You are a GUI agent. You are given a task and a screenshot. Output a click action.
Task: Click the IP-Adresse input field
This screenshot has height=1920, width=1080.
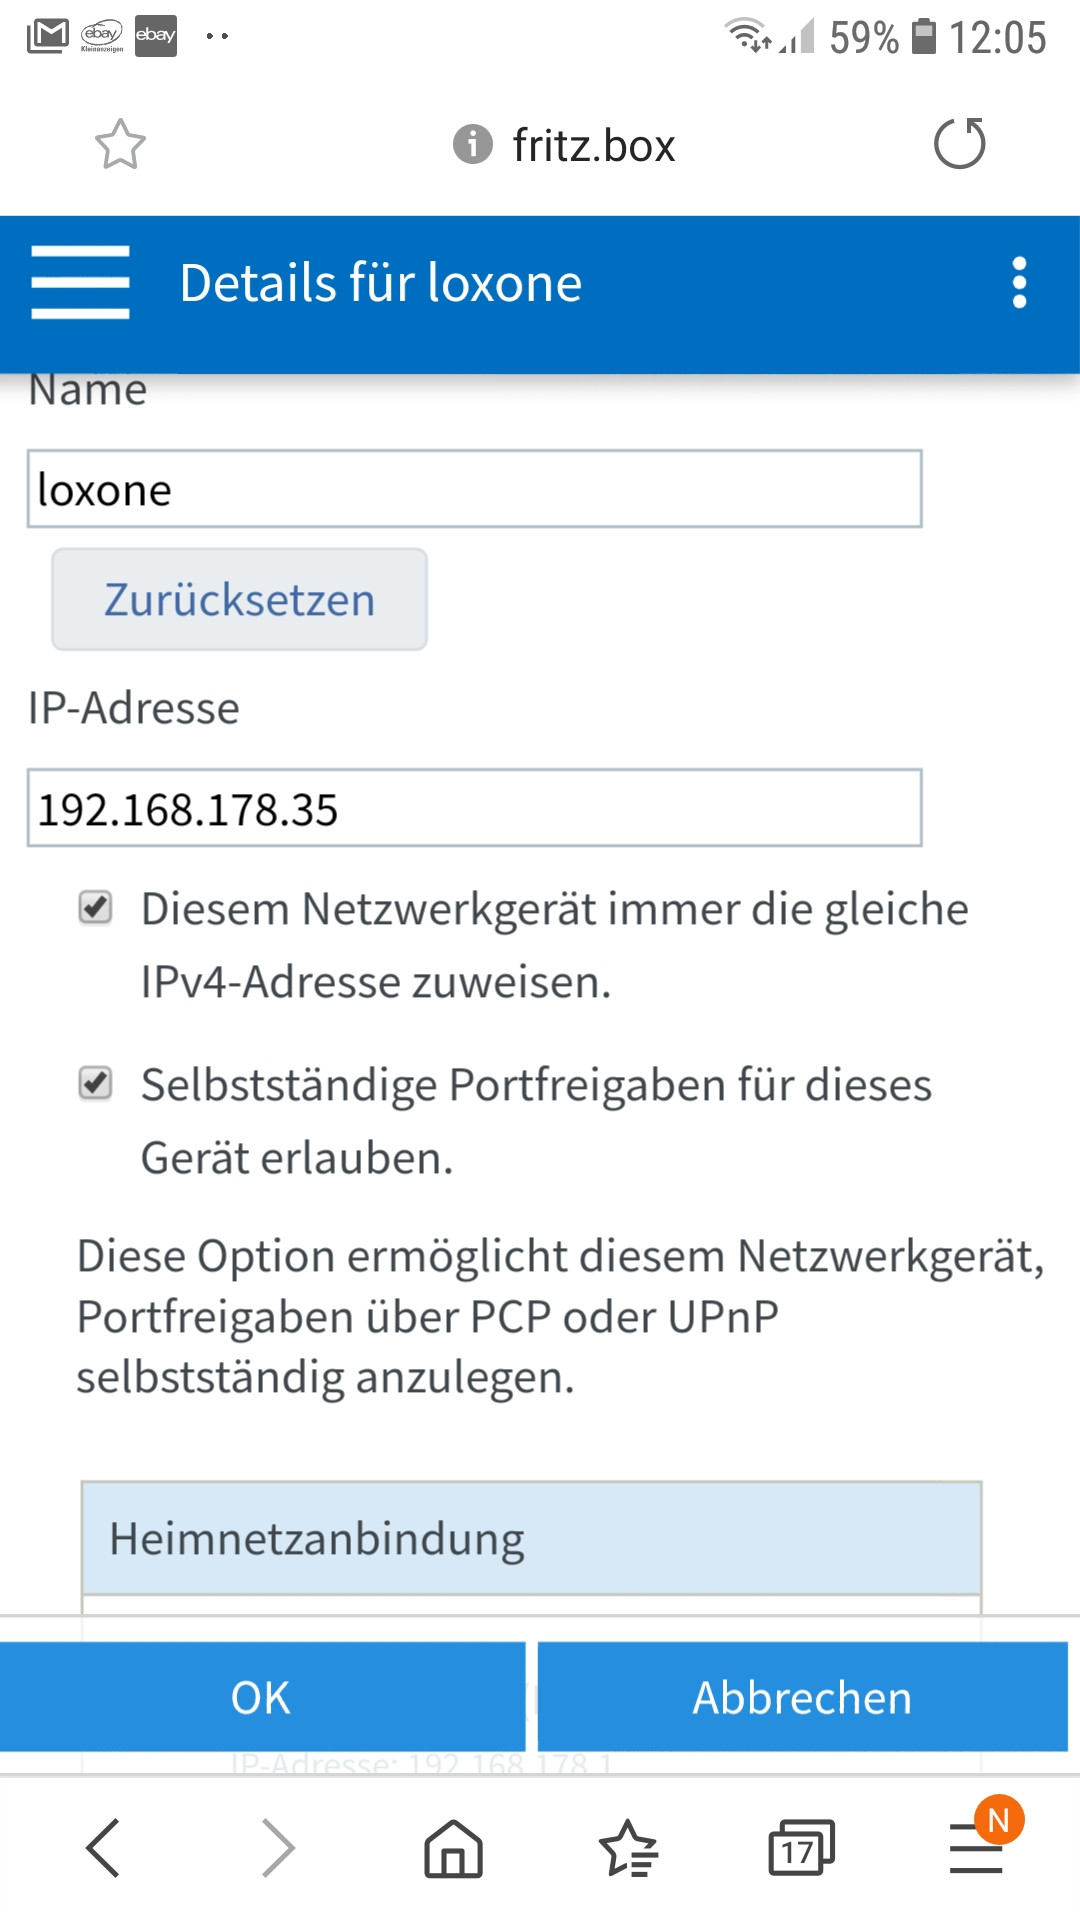click(474, 808)
